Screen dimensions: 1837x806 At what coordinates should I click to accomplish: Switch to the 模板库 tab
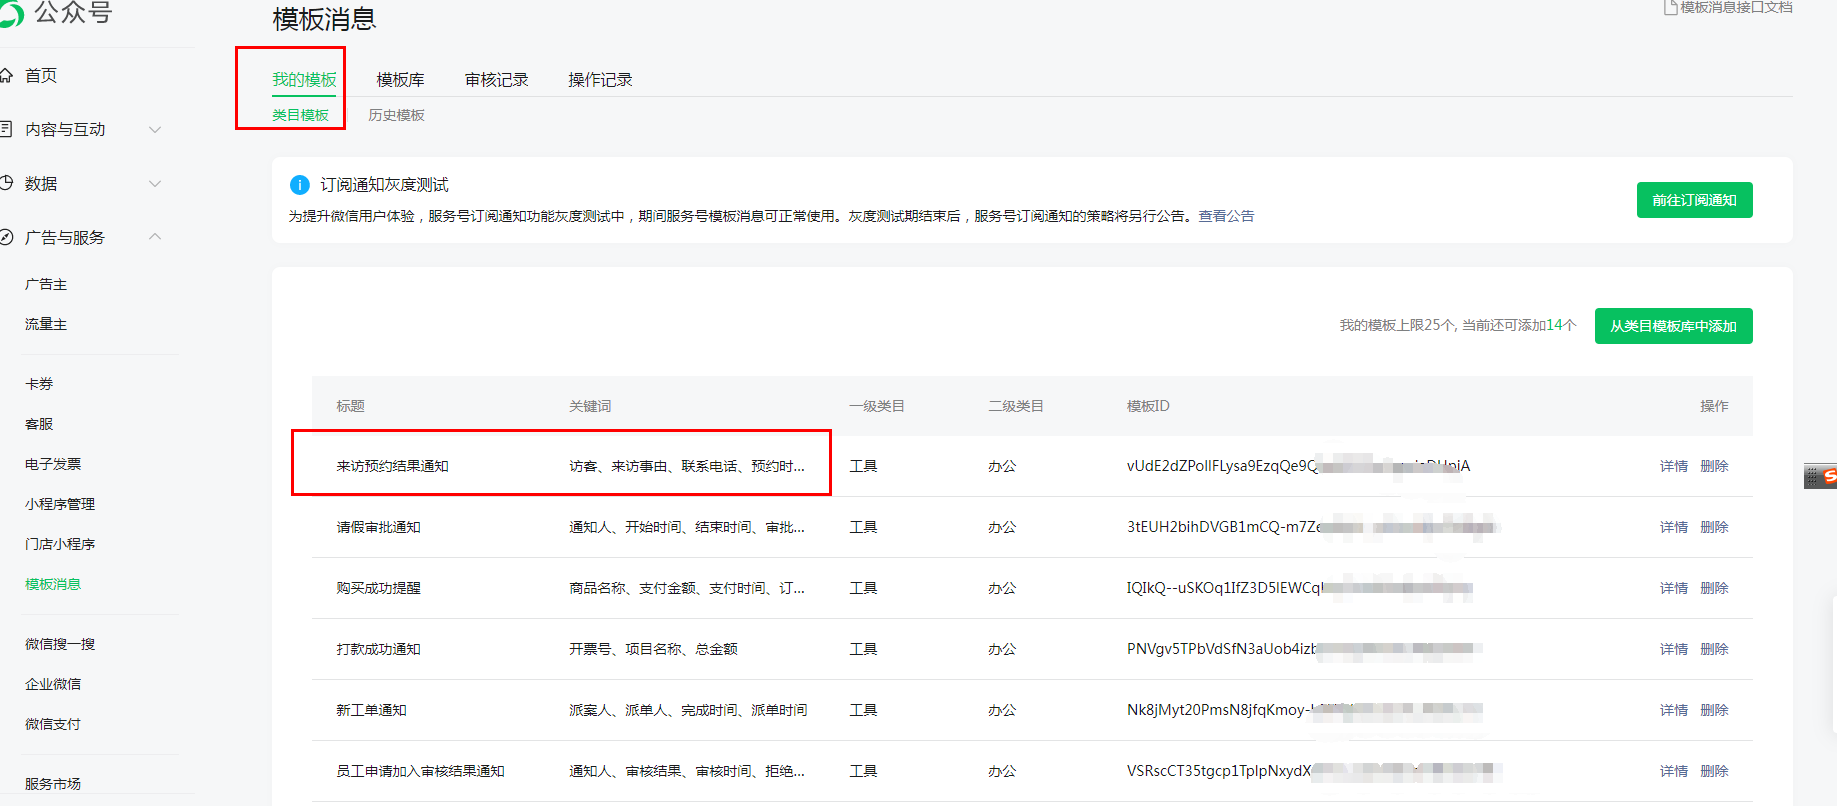pos(400,80)
